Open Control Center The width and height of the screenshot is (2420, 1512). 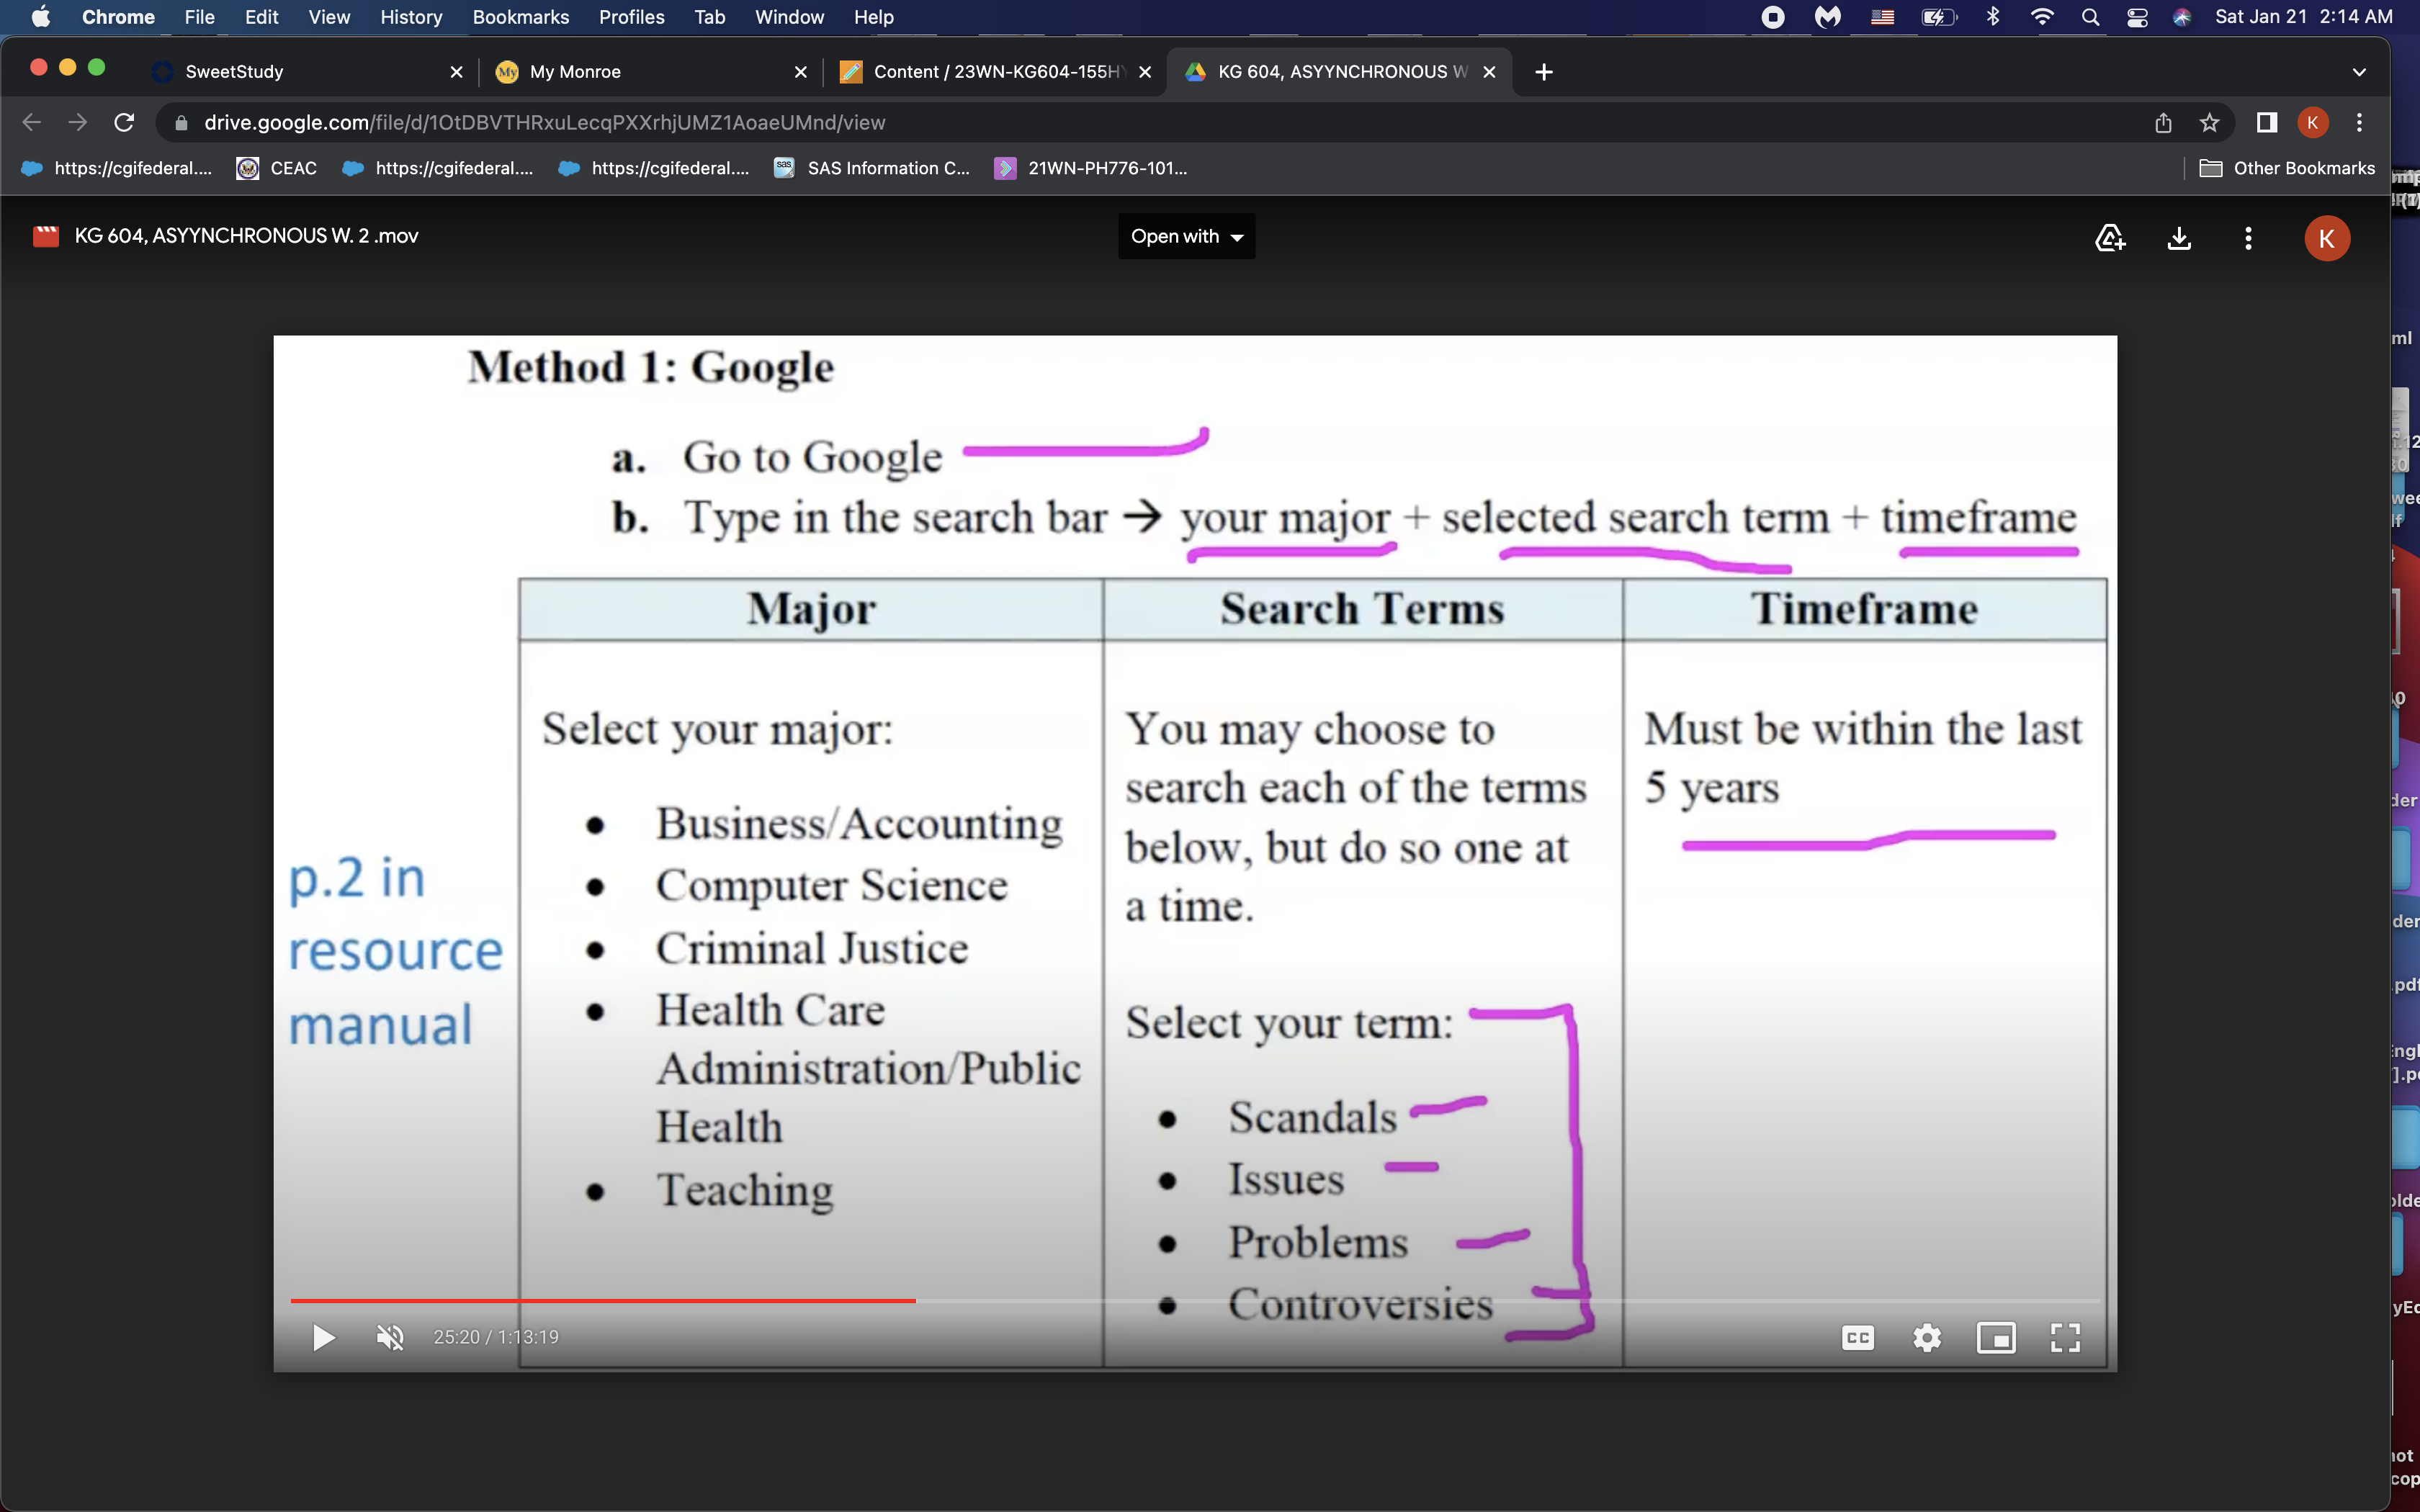click(x=2137, y=17)
